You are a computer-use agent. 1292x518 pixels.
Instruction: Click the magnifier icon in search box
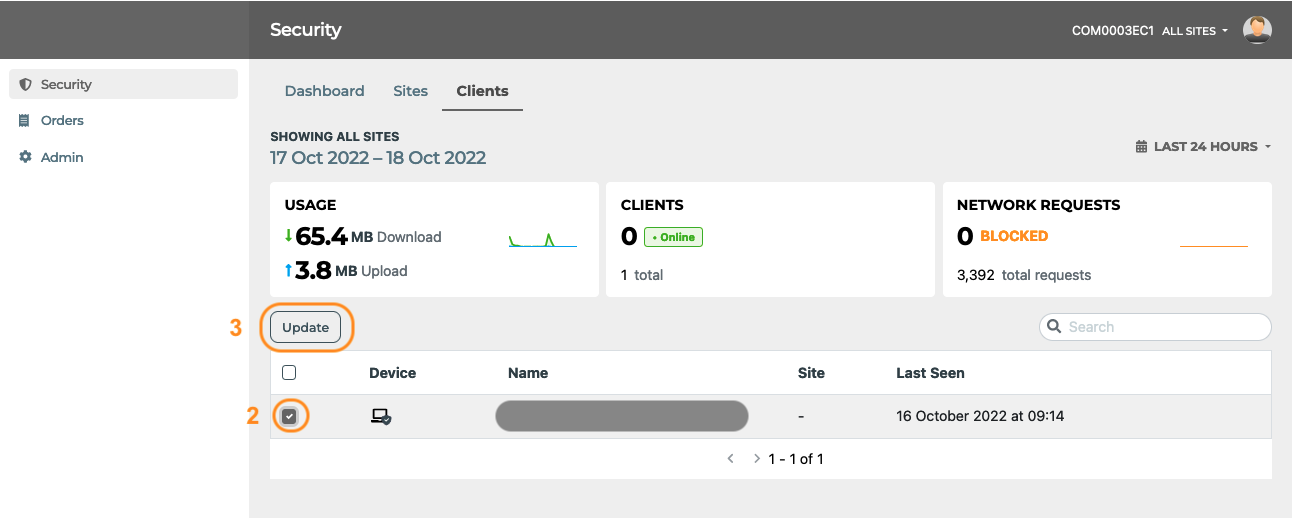coord(1054,326)
